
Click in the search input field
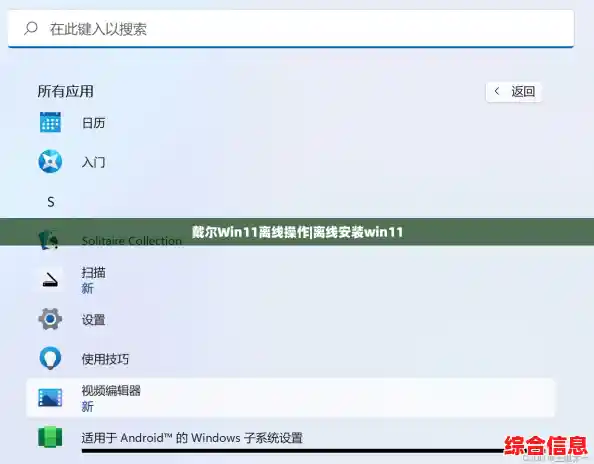[x=291, y=29]
